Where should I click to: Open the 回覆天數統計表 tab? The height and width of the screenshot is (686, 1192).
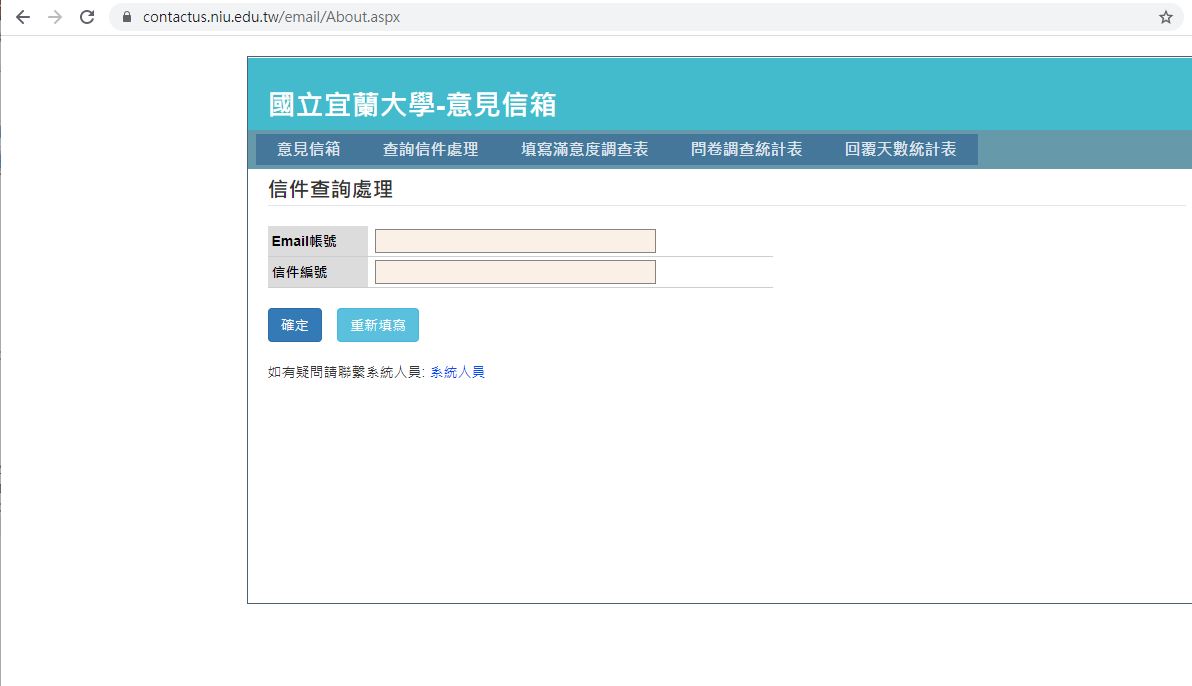tap(900, 149)
